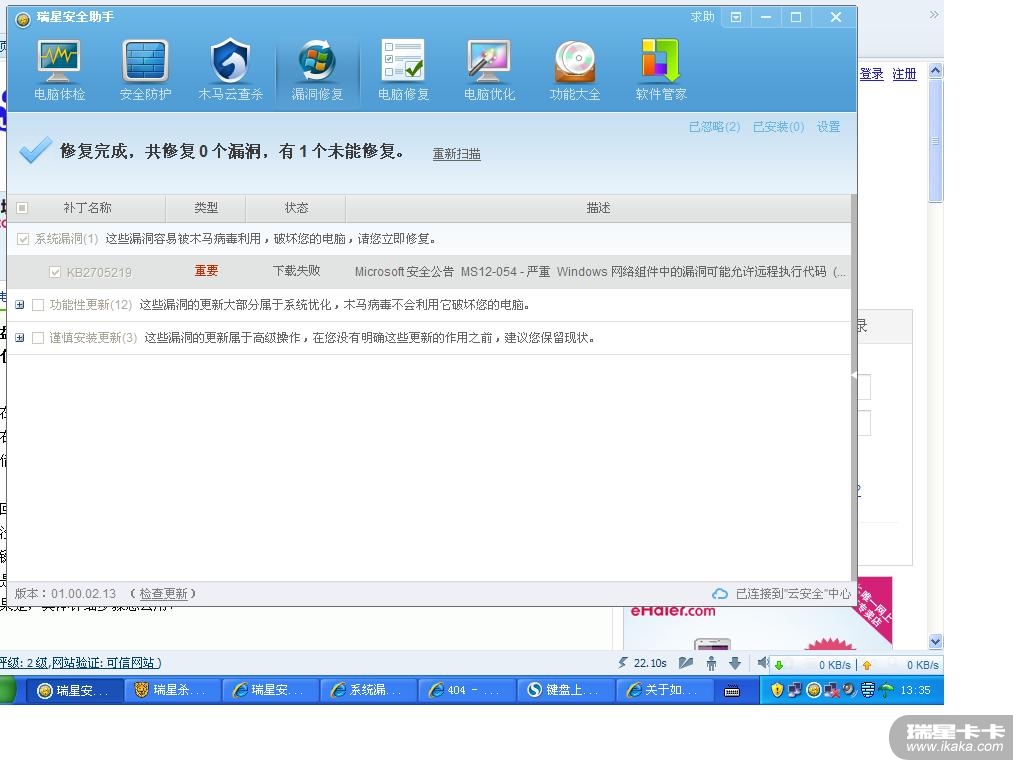Screen dimensions: 1024x768
Task: Click 注册 link in browser window
Action: (904, 74)
